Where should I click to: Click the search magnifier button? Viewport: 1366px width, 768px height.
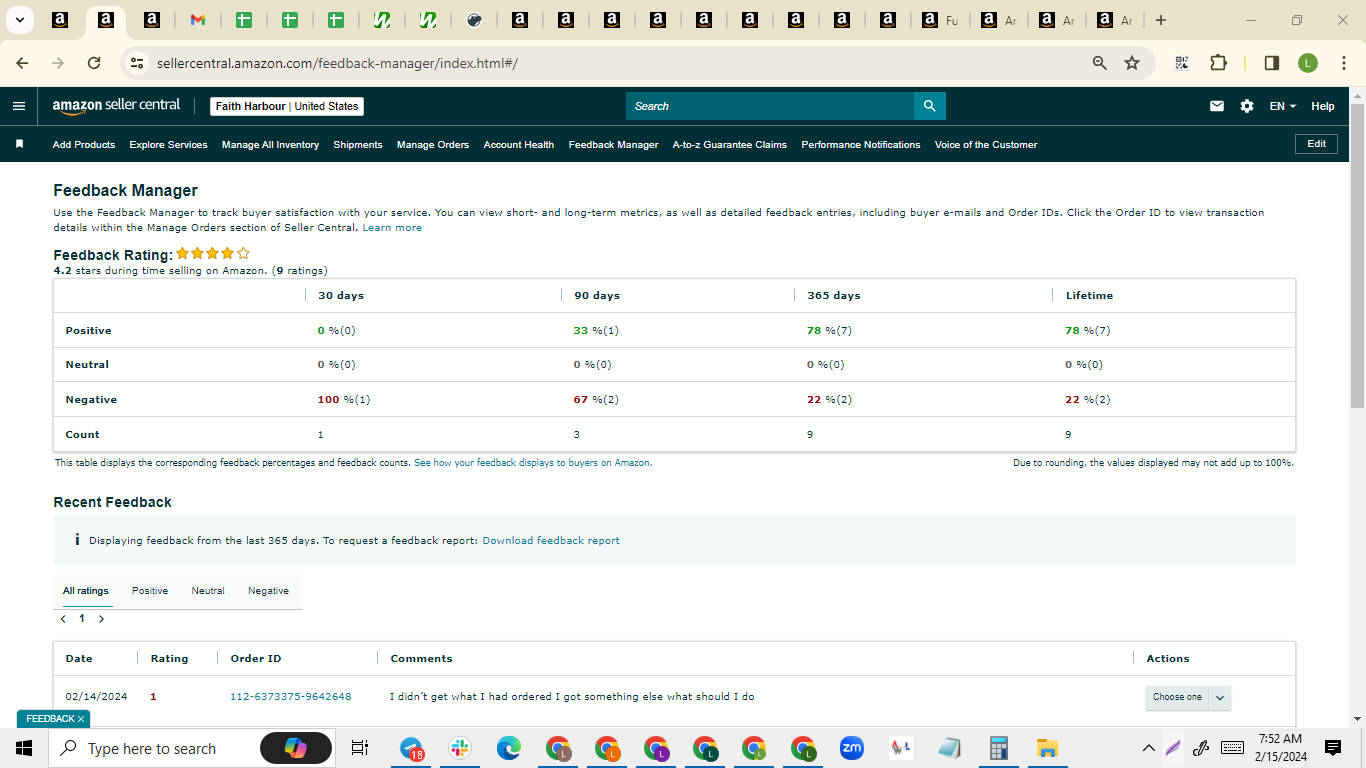tap(930, 106)
